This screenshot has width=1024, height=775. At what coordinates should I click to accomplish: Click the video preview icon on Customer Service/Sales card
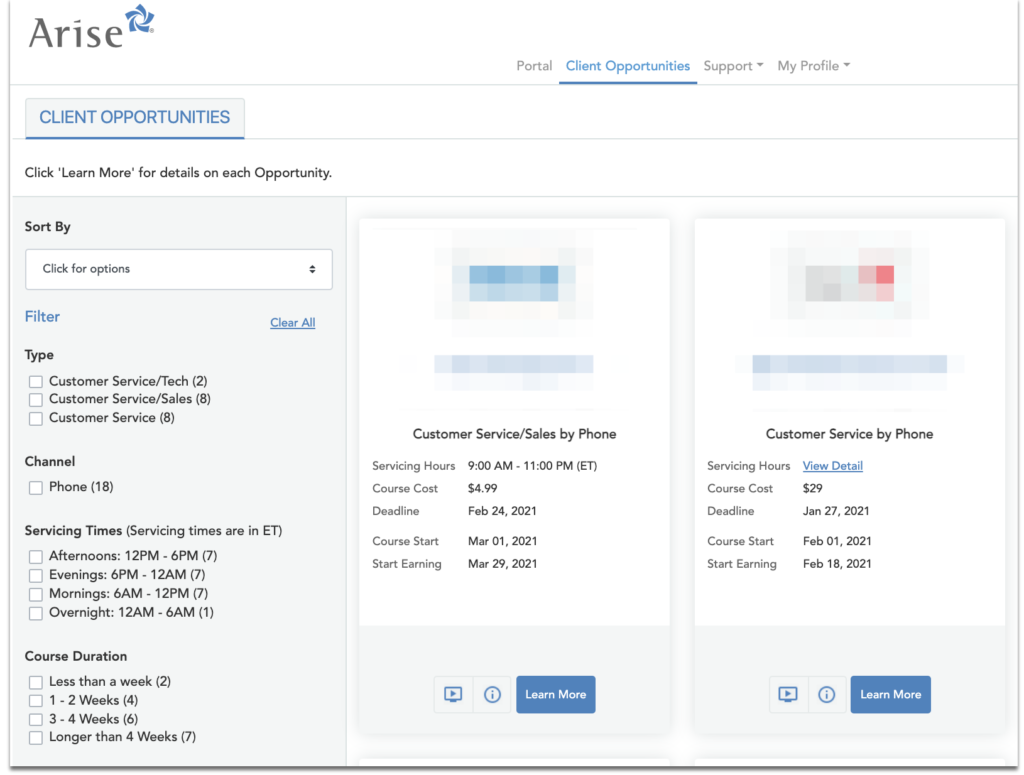click(x=452, y=694)
